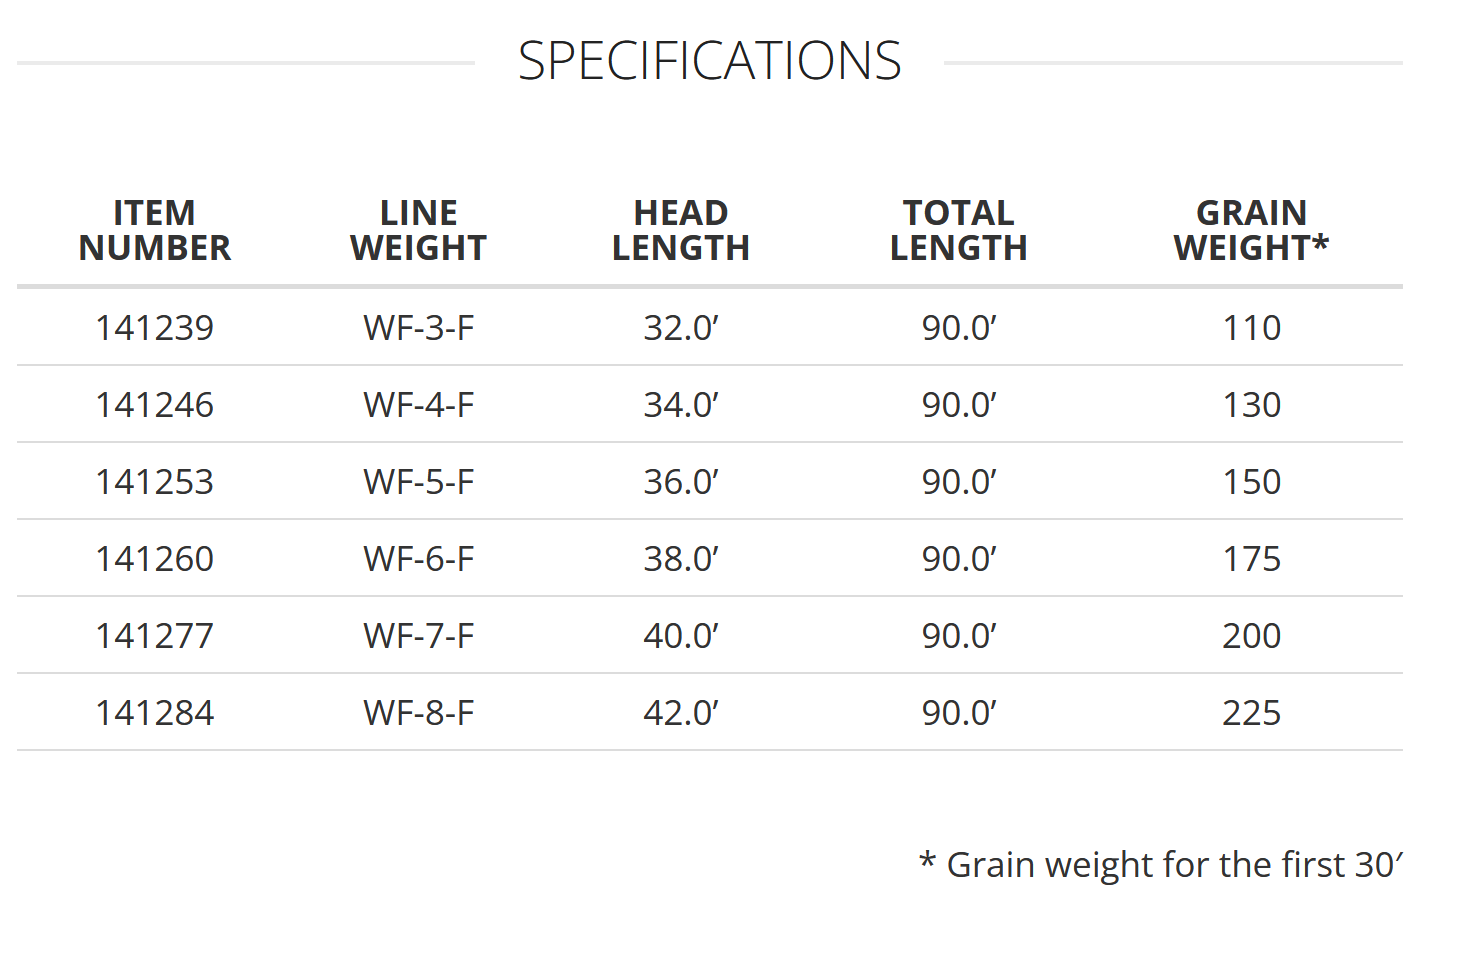This screenshot has height=955, width=1463.
Task: Click the WF-3-F line weight cell
Action: click(418, 328)
